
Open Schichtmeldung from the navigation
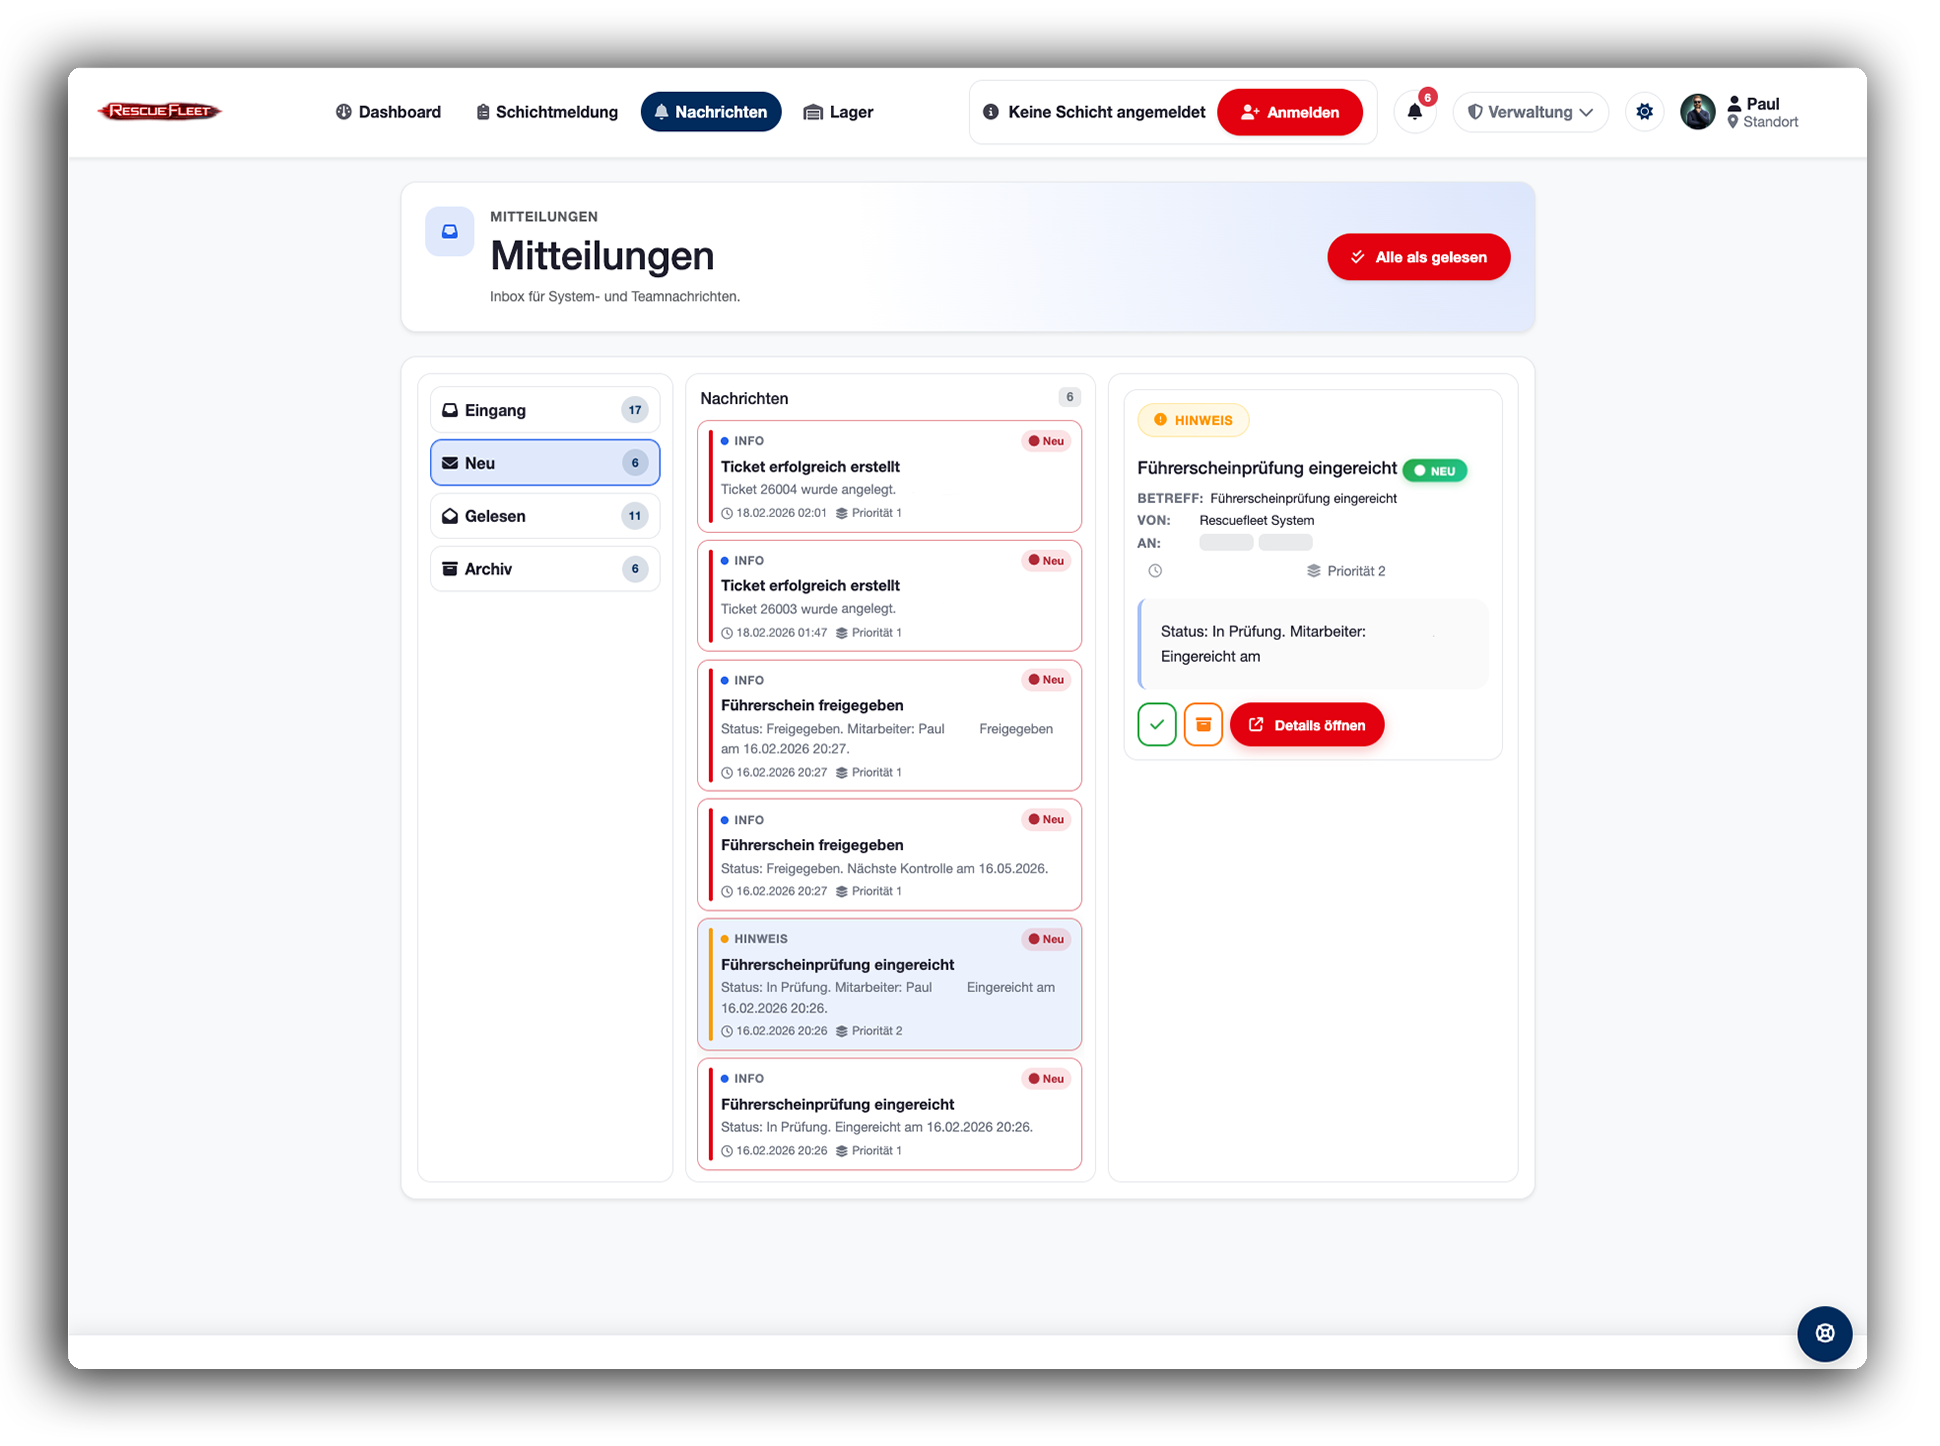pos(546,111)
